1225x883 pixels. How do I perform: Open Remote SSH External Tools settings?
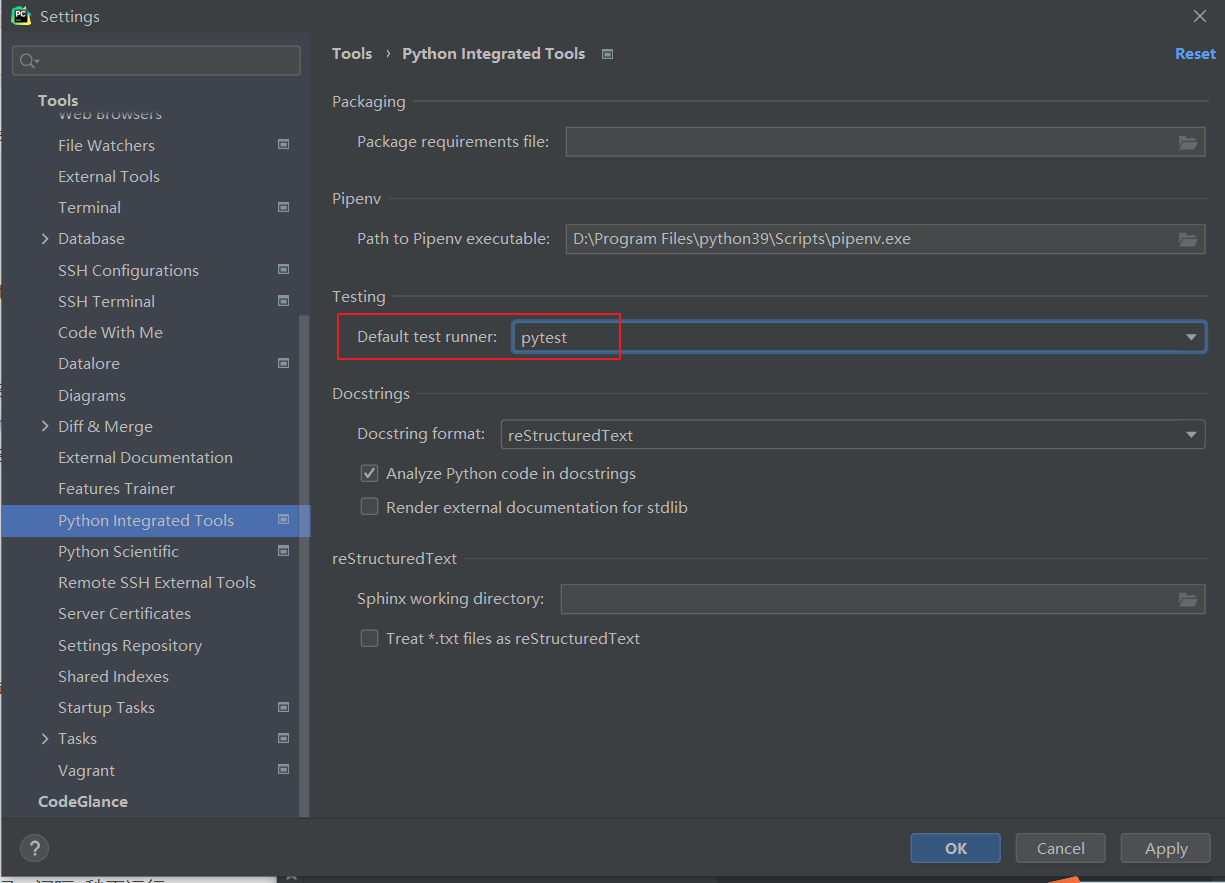point(157,582)
